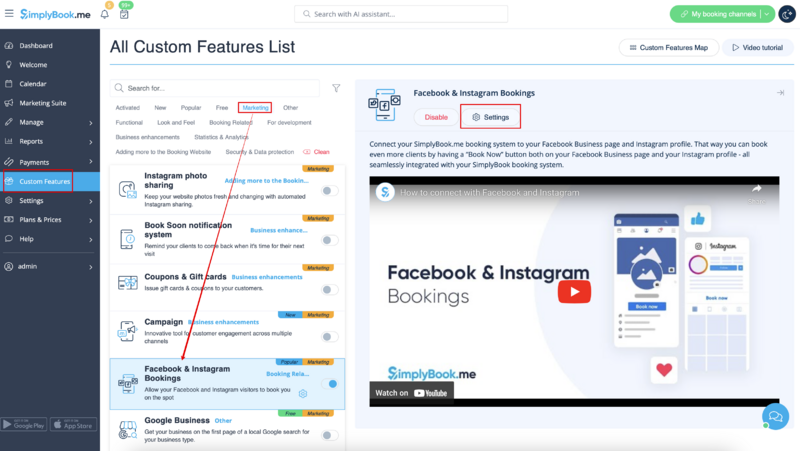
Task: Select the Free filter tab
Action: click(222, 108)
